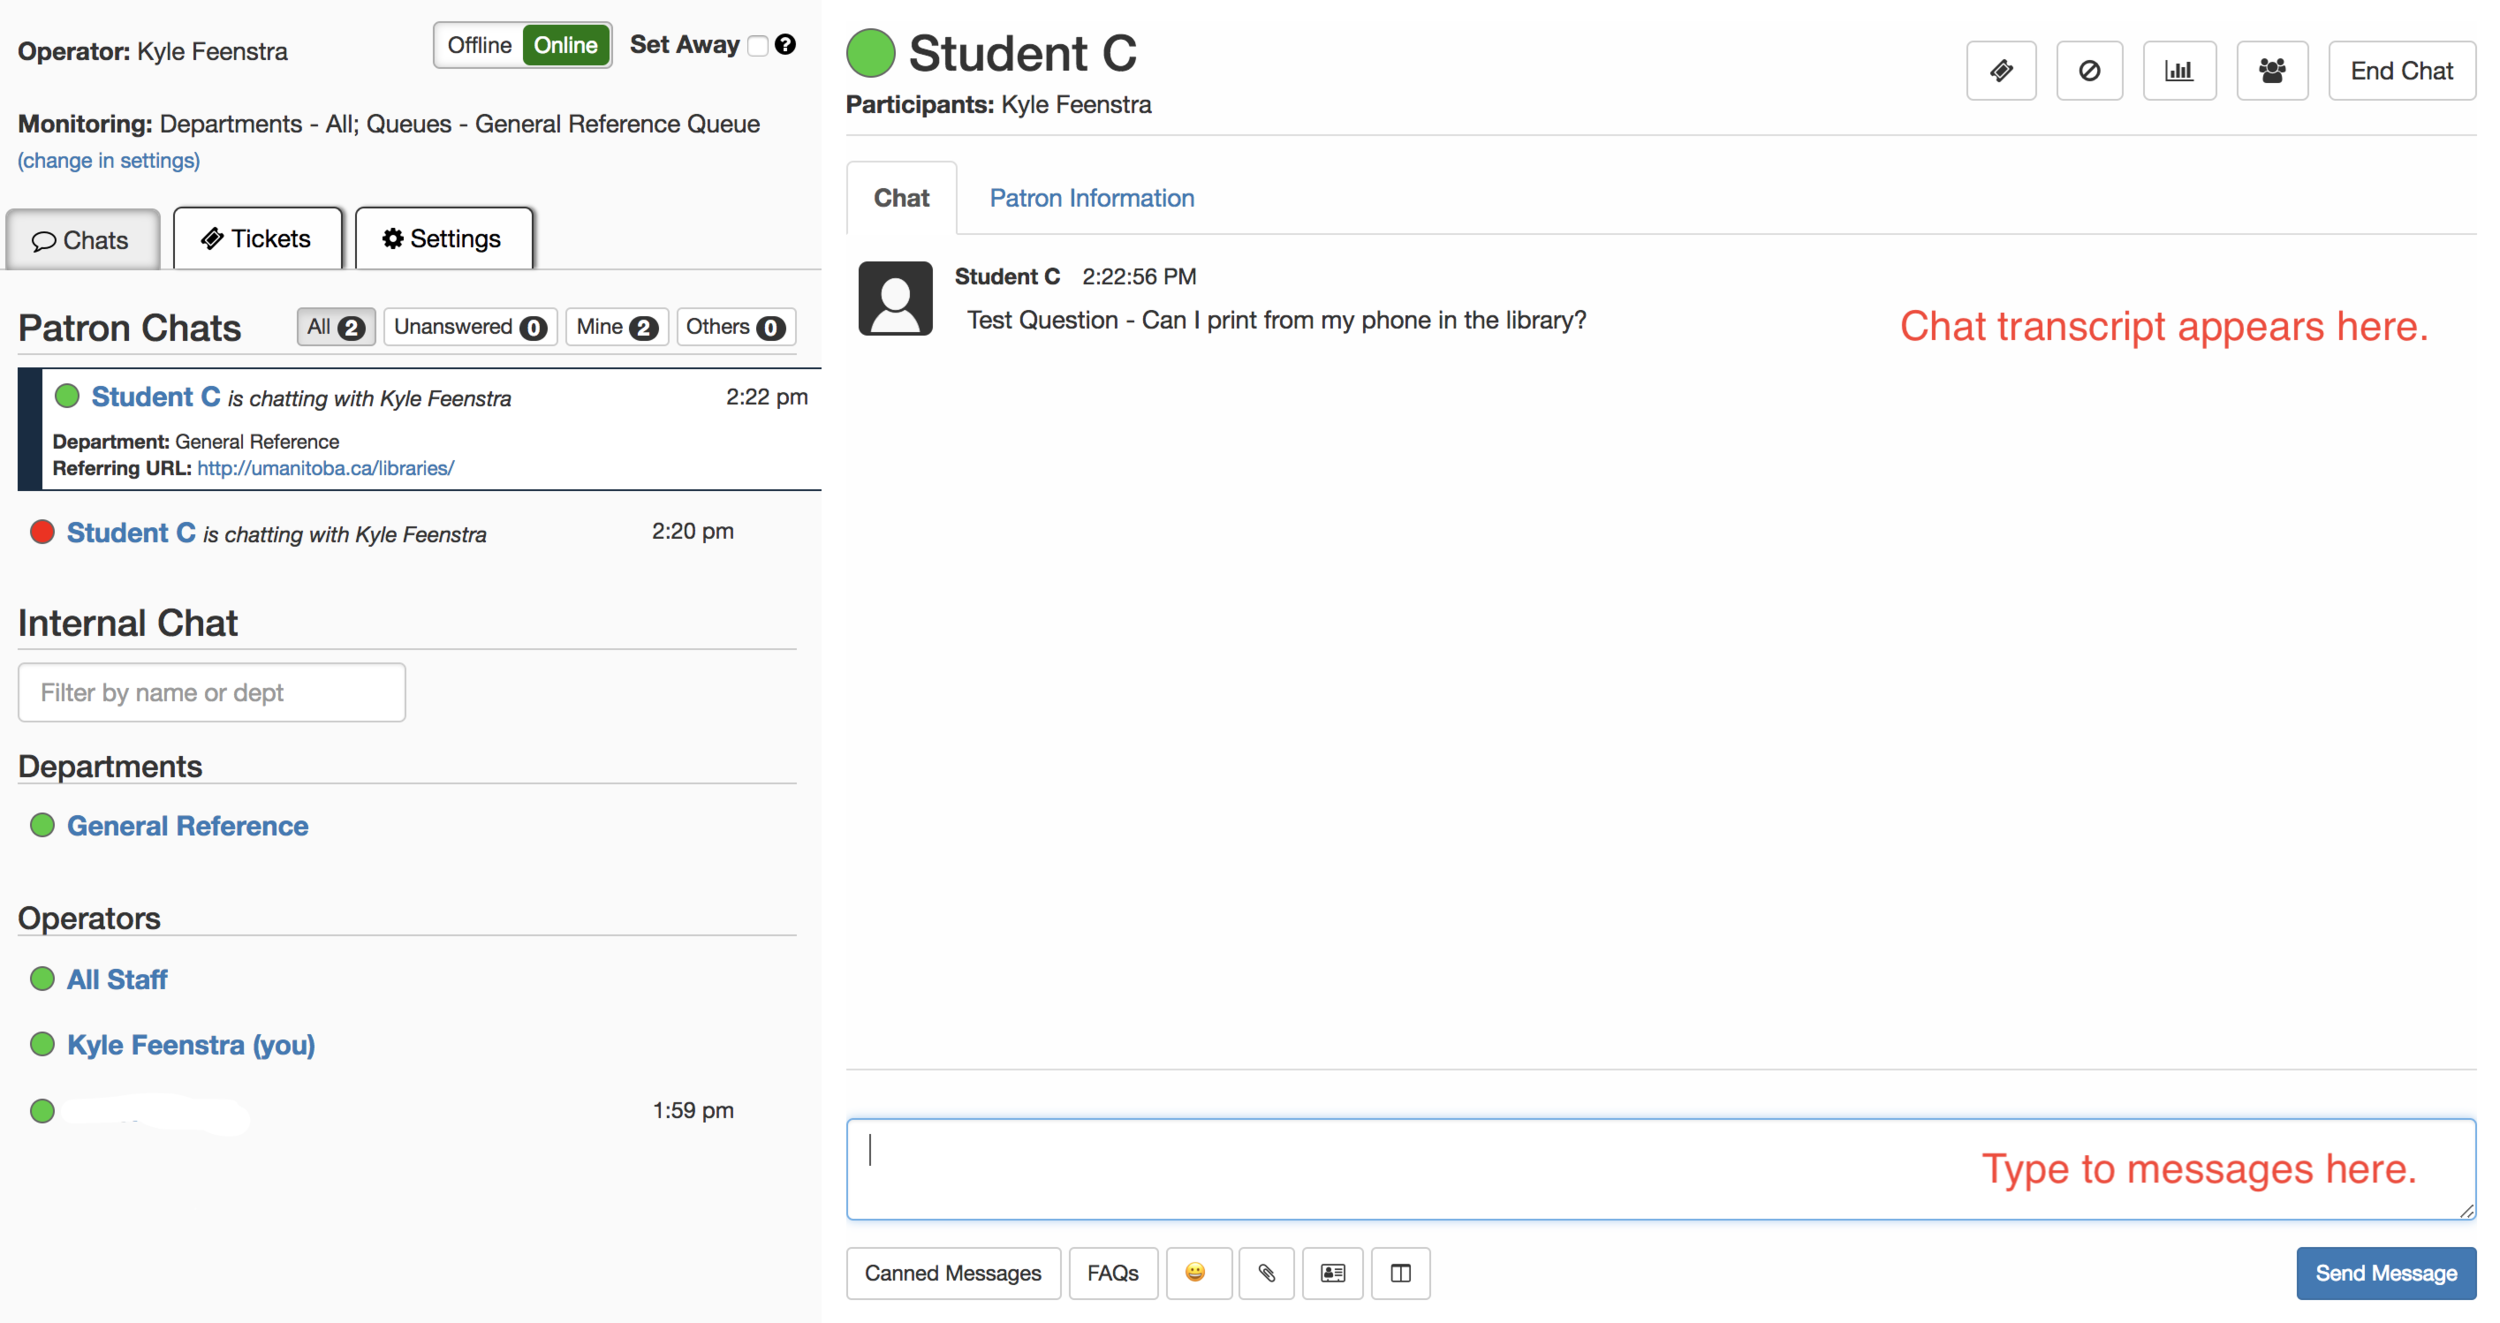The width and height of the screenshot is (2500, 1323).
Task: Set operator status to Online
Action: [x=565, y=45]
